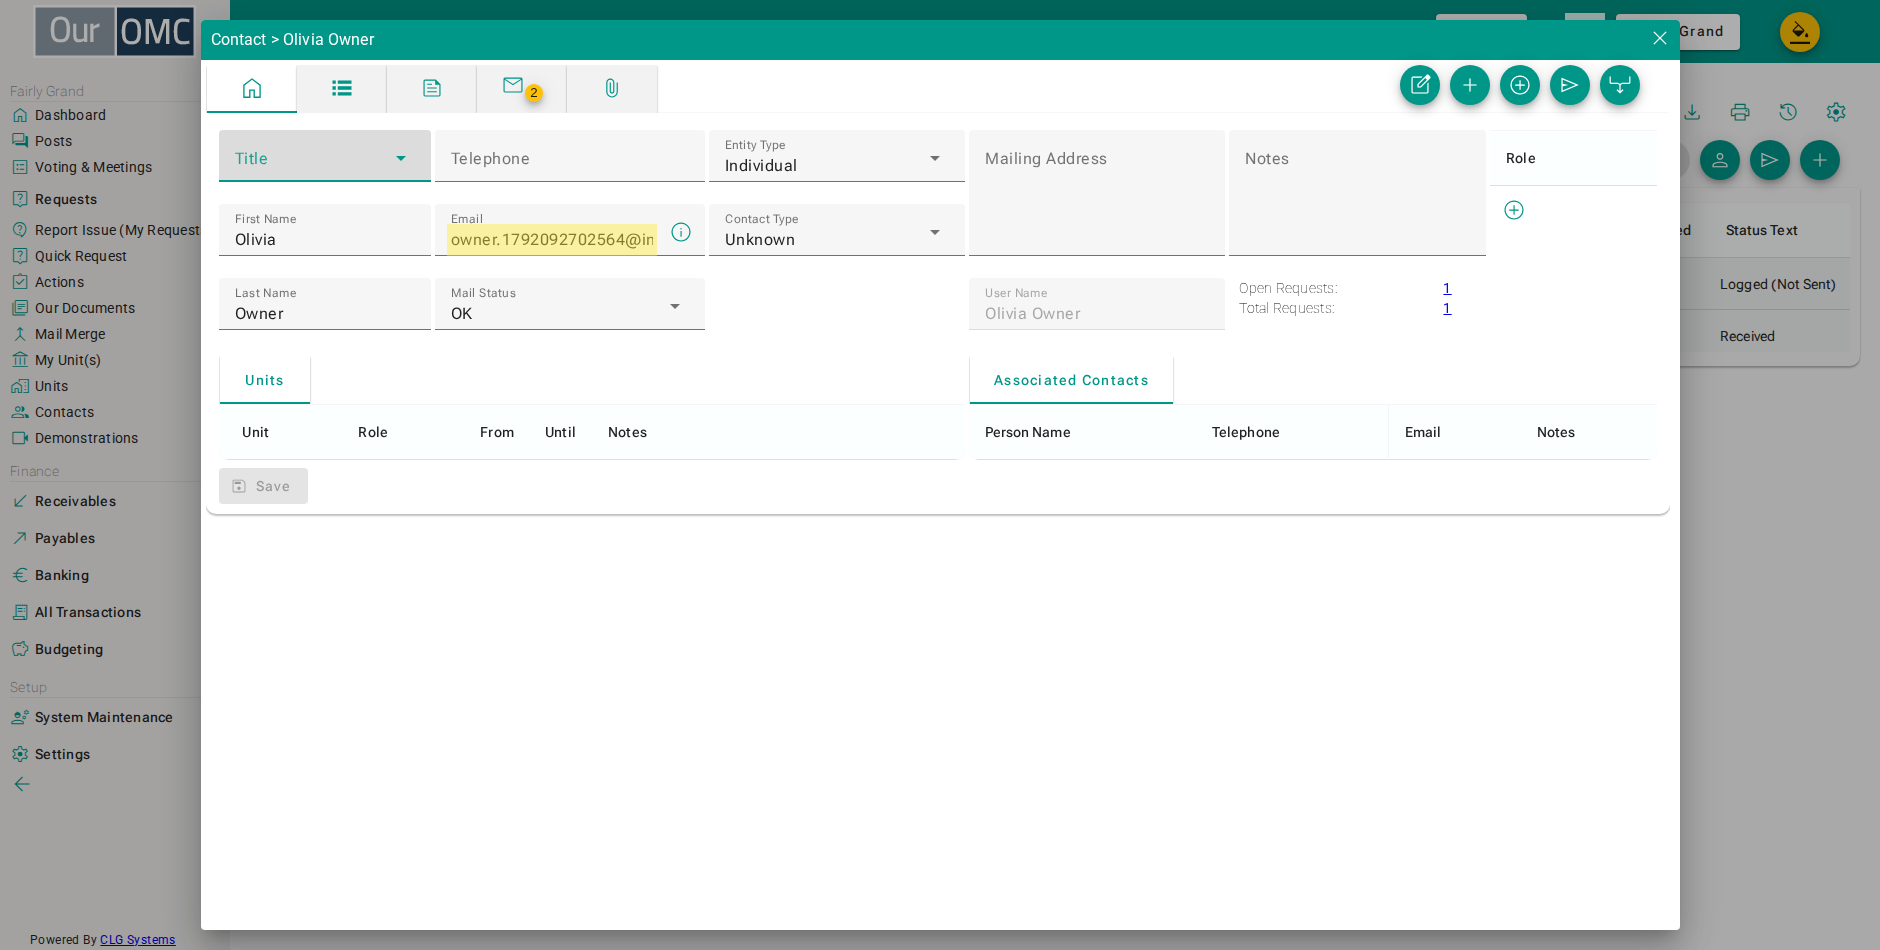
Task: Open the notes document tab
Action: point(431,88)
